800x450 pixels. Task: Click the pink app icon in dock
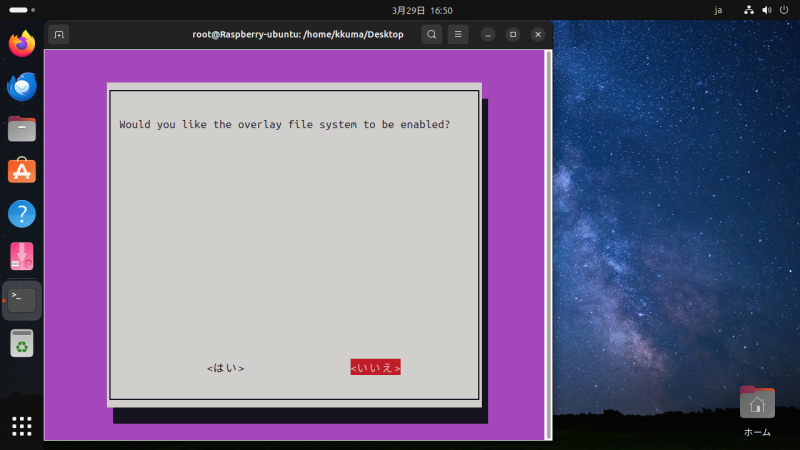click(x=22, y=257)
